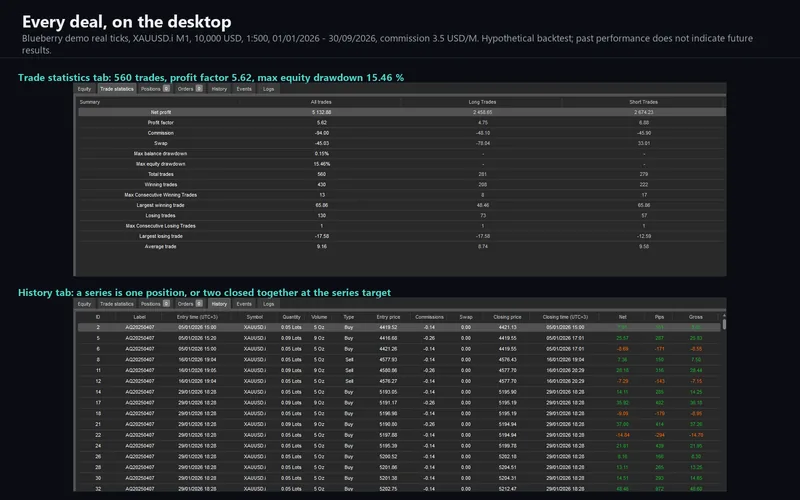Sort history by the Gross column header
The width and height of the screenshot is (800, 500).
(x=696, y=317)
